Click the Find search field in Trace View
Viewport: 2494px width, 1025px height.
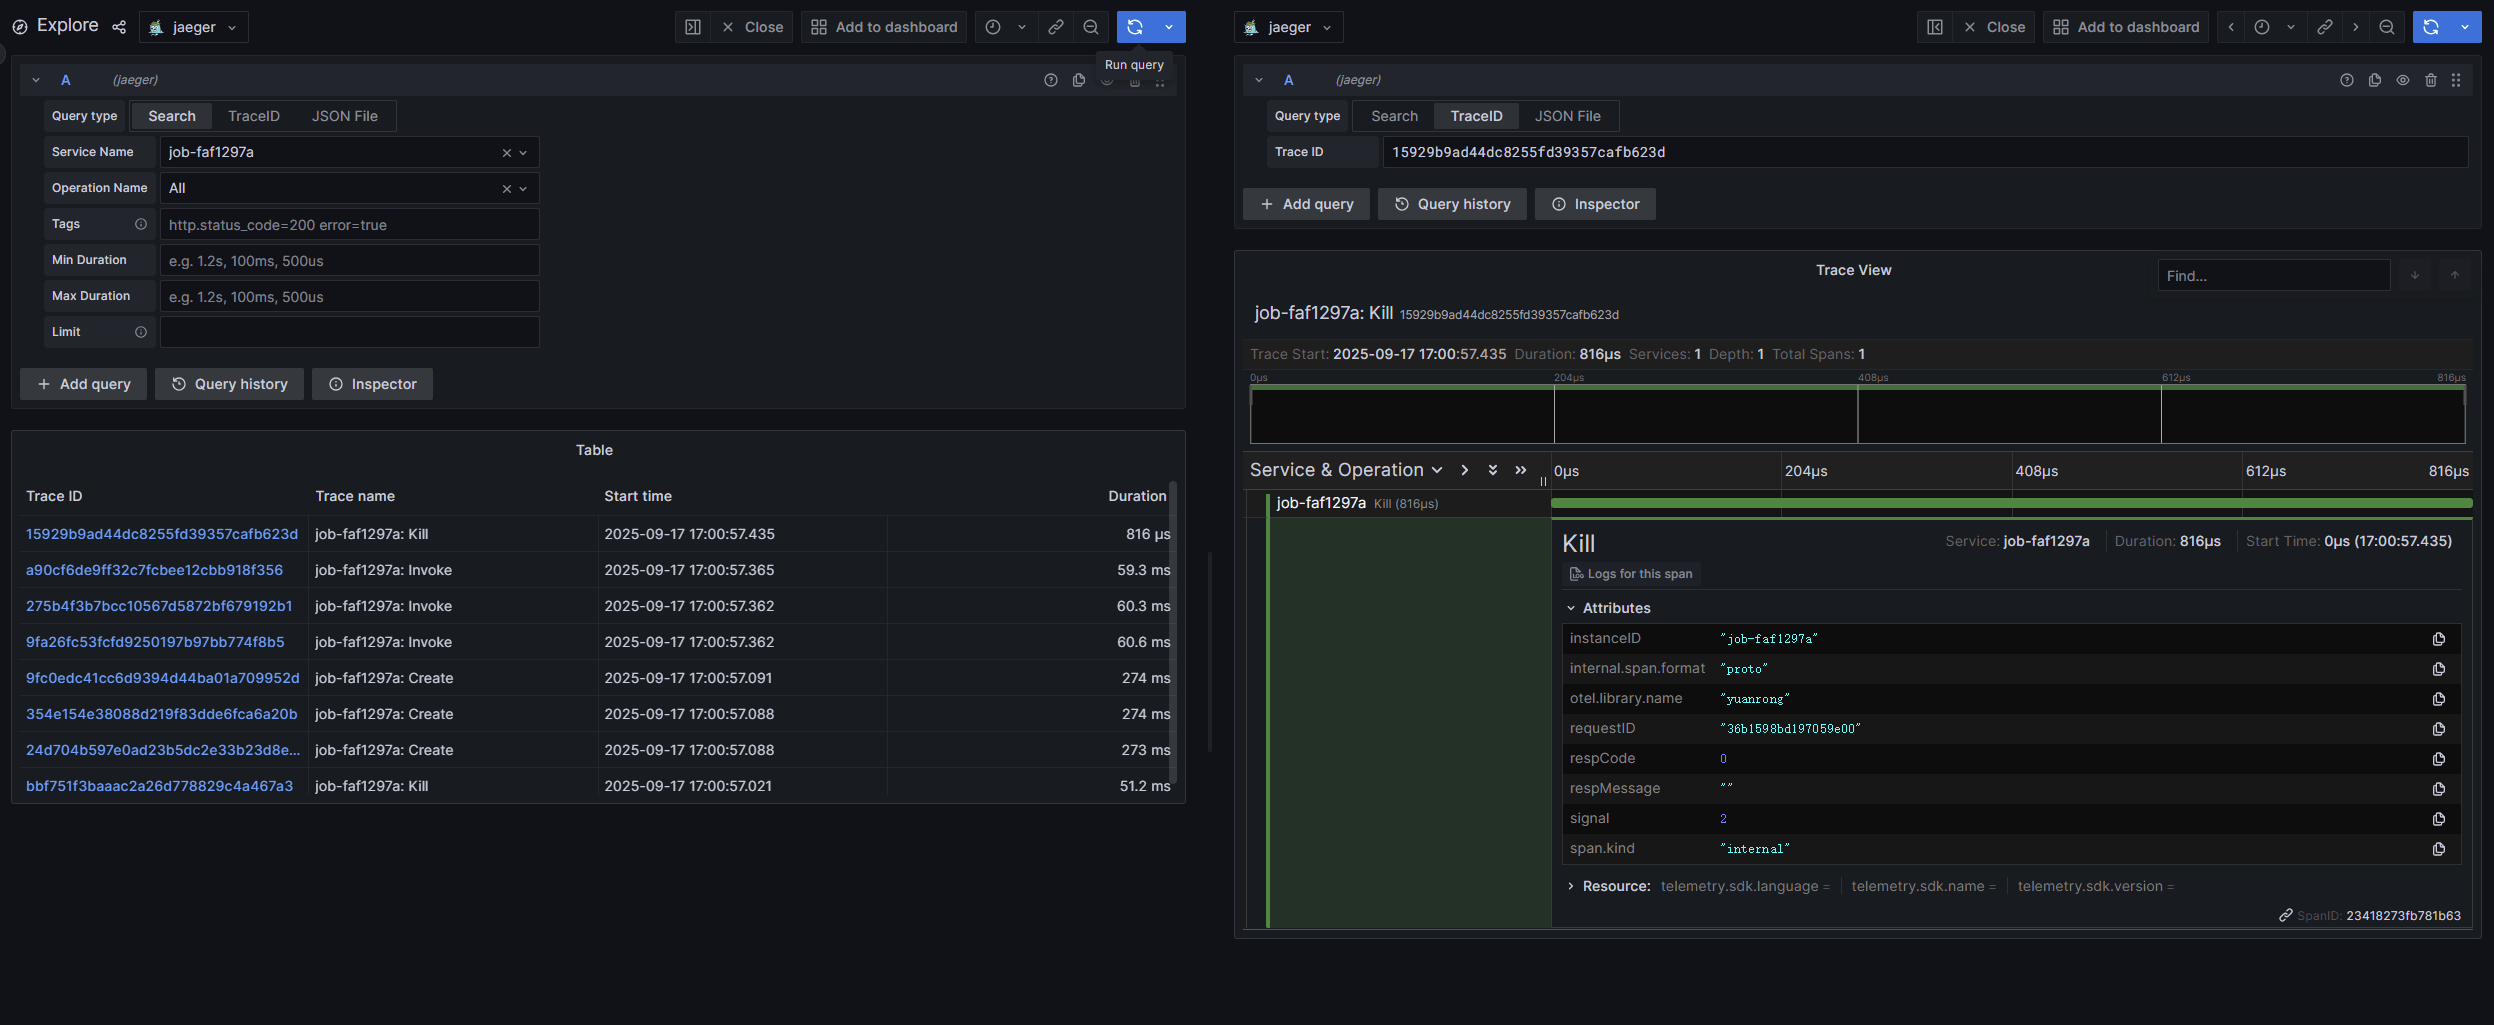[2272, 275]
